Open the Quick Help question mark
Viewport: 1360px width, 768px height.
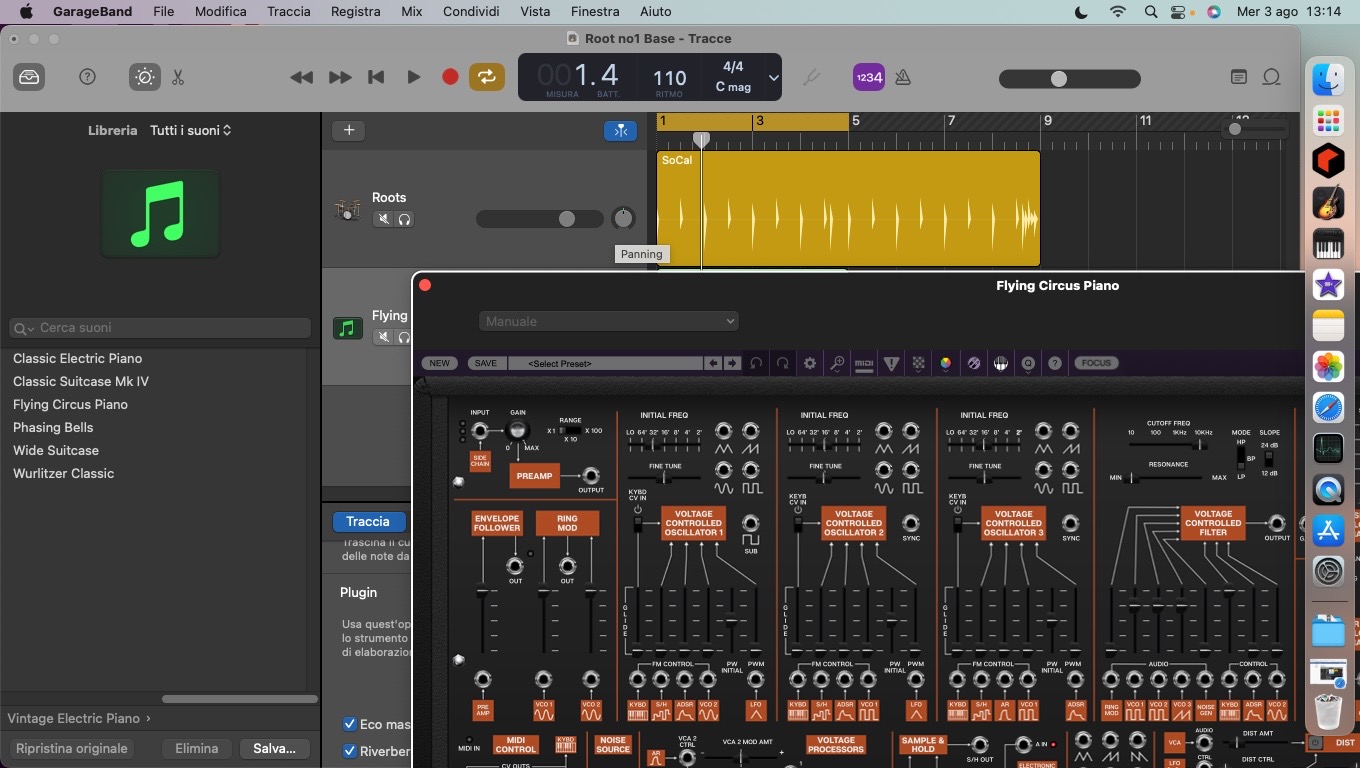87,77
